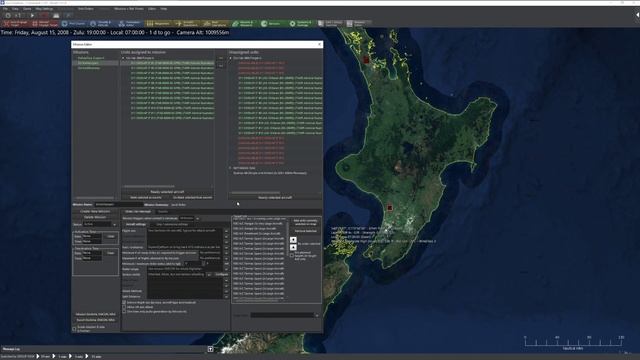The width and height of the screenshot is (640, 360).
Task: Open the Missions + Ref. Points menu
Action: click(x=129, y=9)
